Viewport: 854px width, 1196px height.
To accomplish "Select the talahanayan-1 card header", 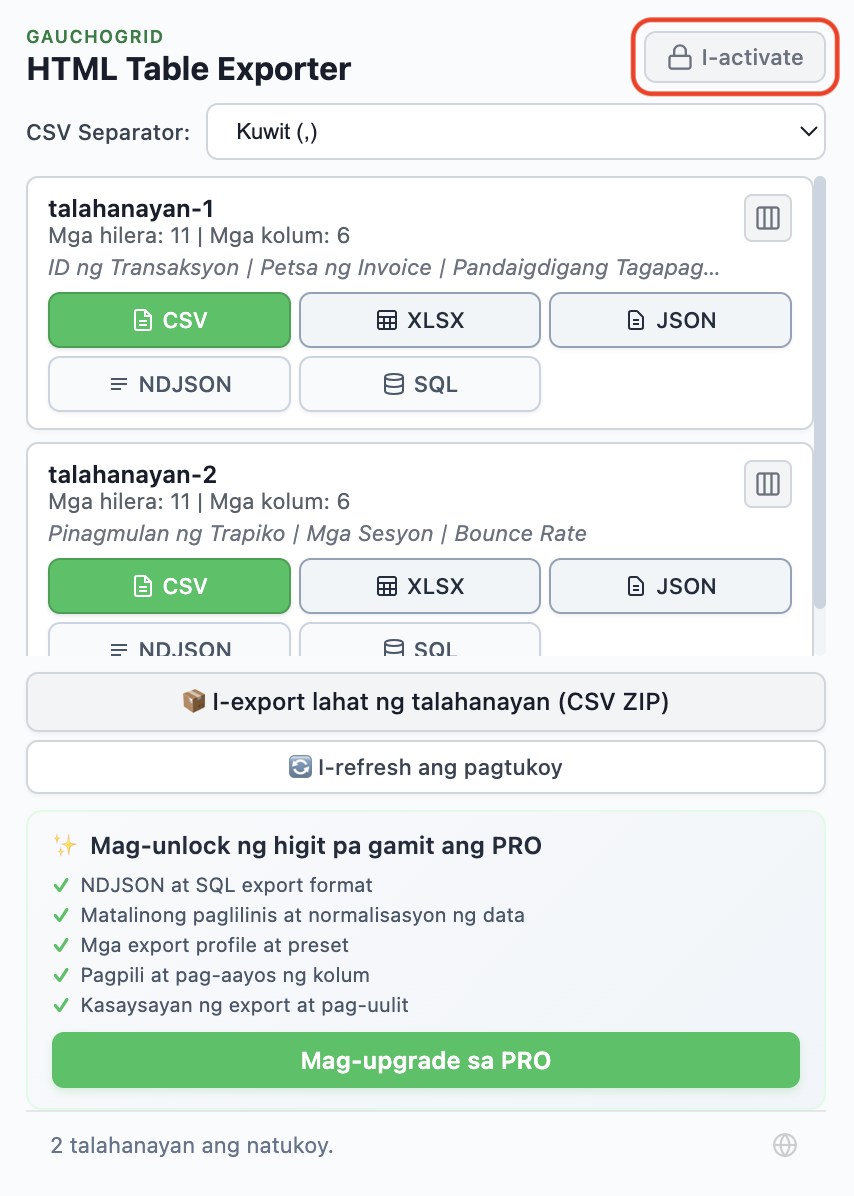I will click(x=131, y=209).
